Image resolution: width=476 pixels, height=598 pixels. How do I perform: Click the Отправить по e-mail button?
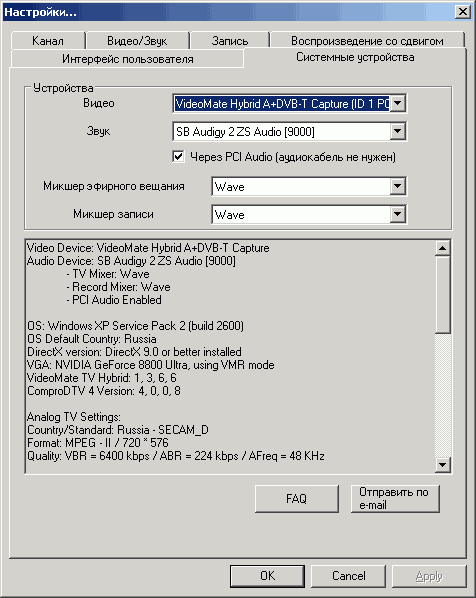pyautogui.click(x=395, y=498)
